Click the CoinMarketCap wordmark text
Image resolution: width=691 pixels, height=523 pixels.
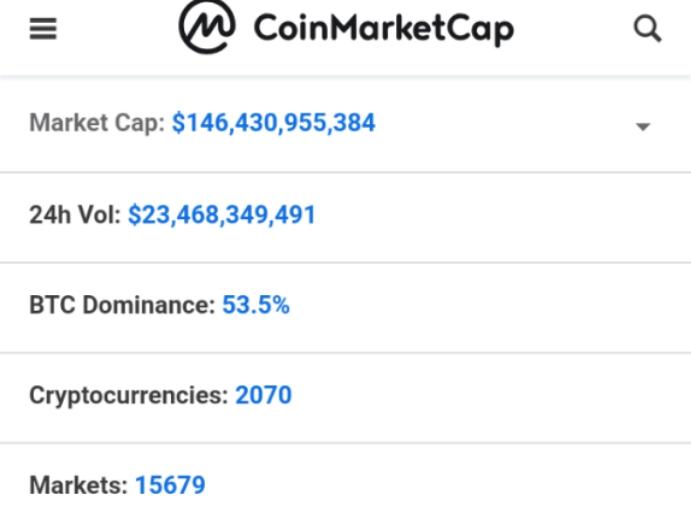(x=383, y=29)
